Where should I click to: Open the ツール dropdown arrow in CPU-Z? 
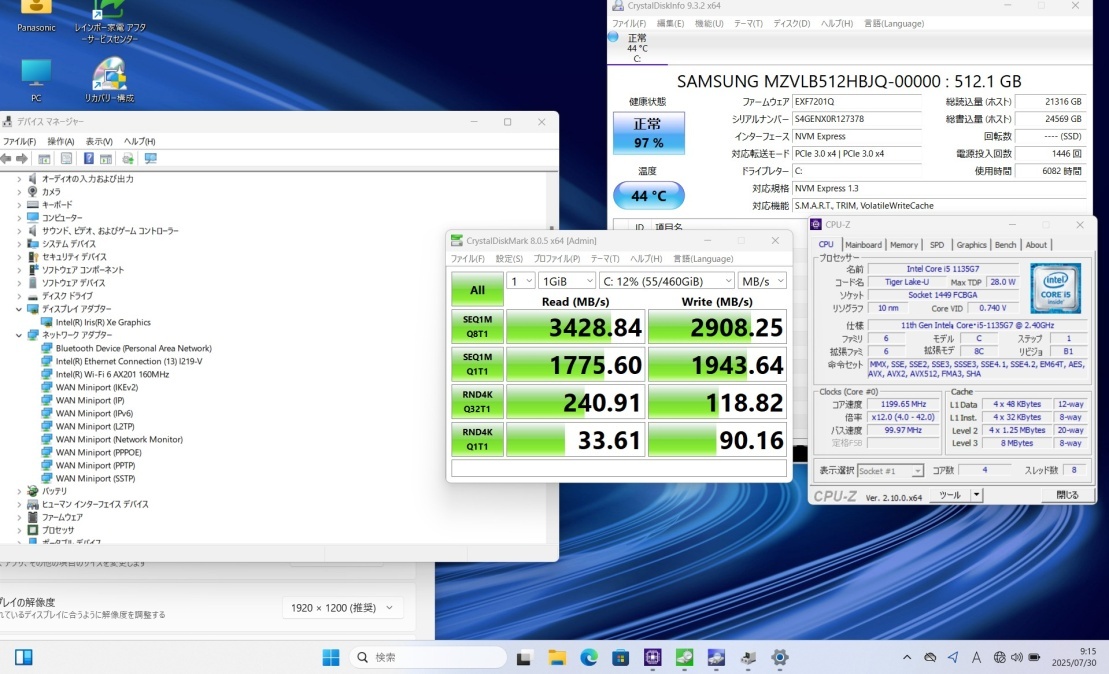pos(976,495)
